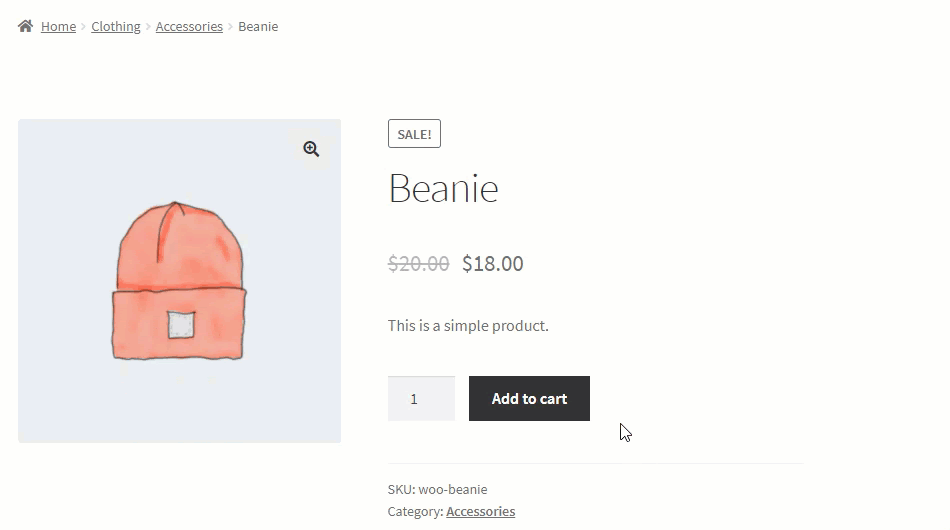This screenshot has height=530, width=950.
Task: Open the magnifier zoom icon on product image
Action: (x=311, y=149)
